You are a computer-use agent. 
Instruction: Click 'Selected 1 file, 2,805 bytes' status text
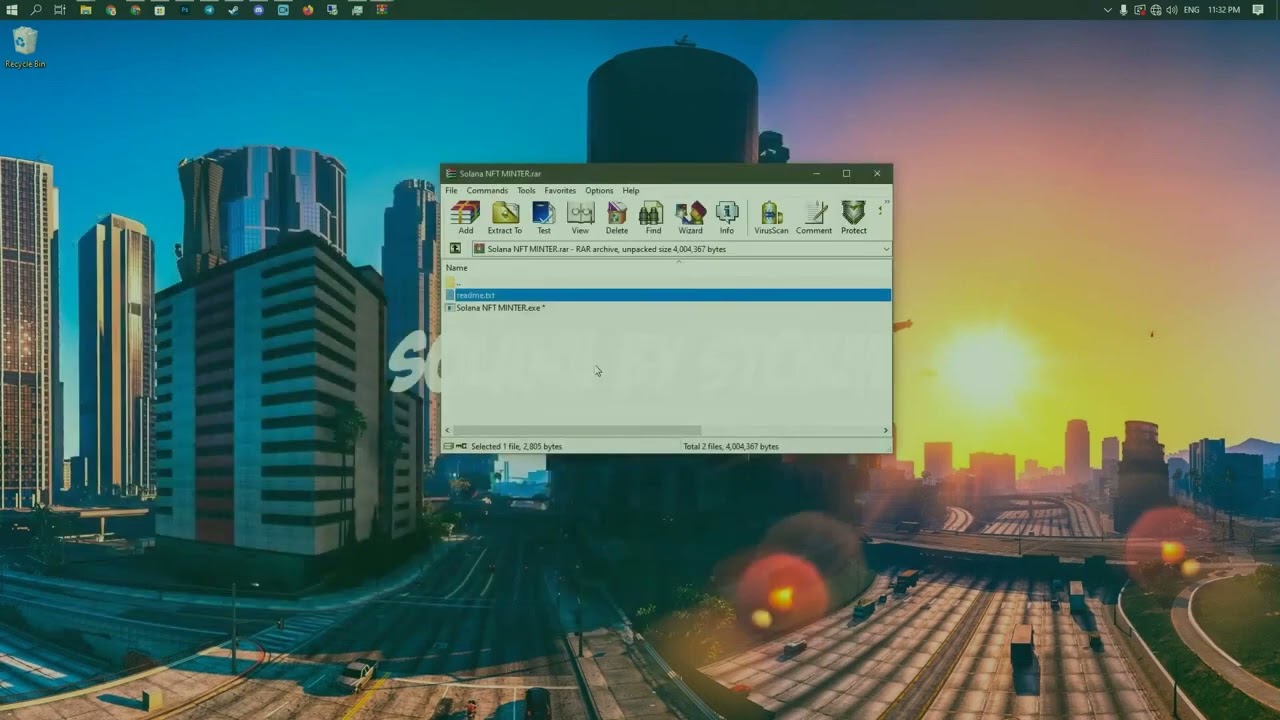pyautogui.click(x=516, y=446)
